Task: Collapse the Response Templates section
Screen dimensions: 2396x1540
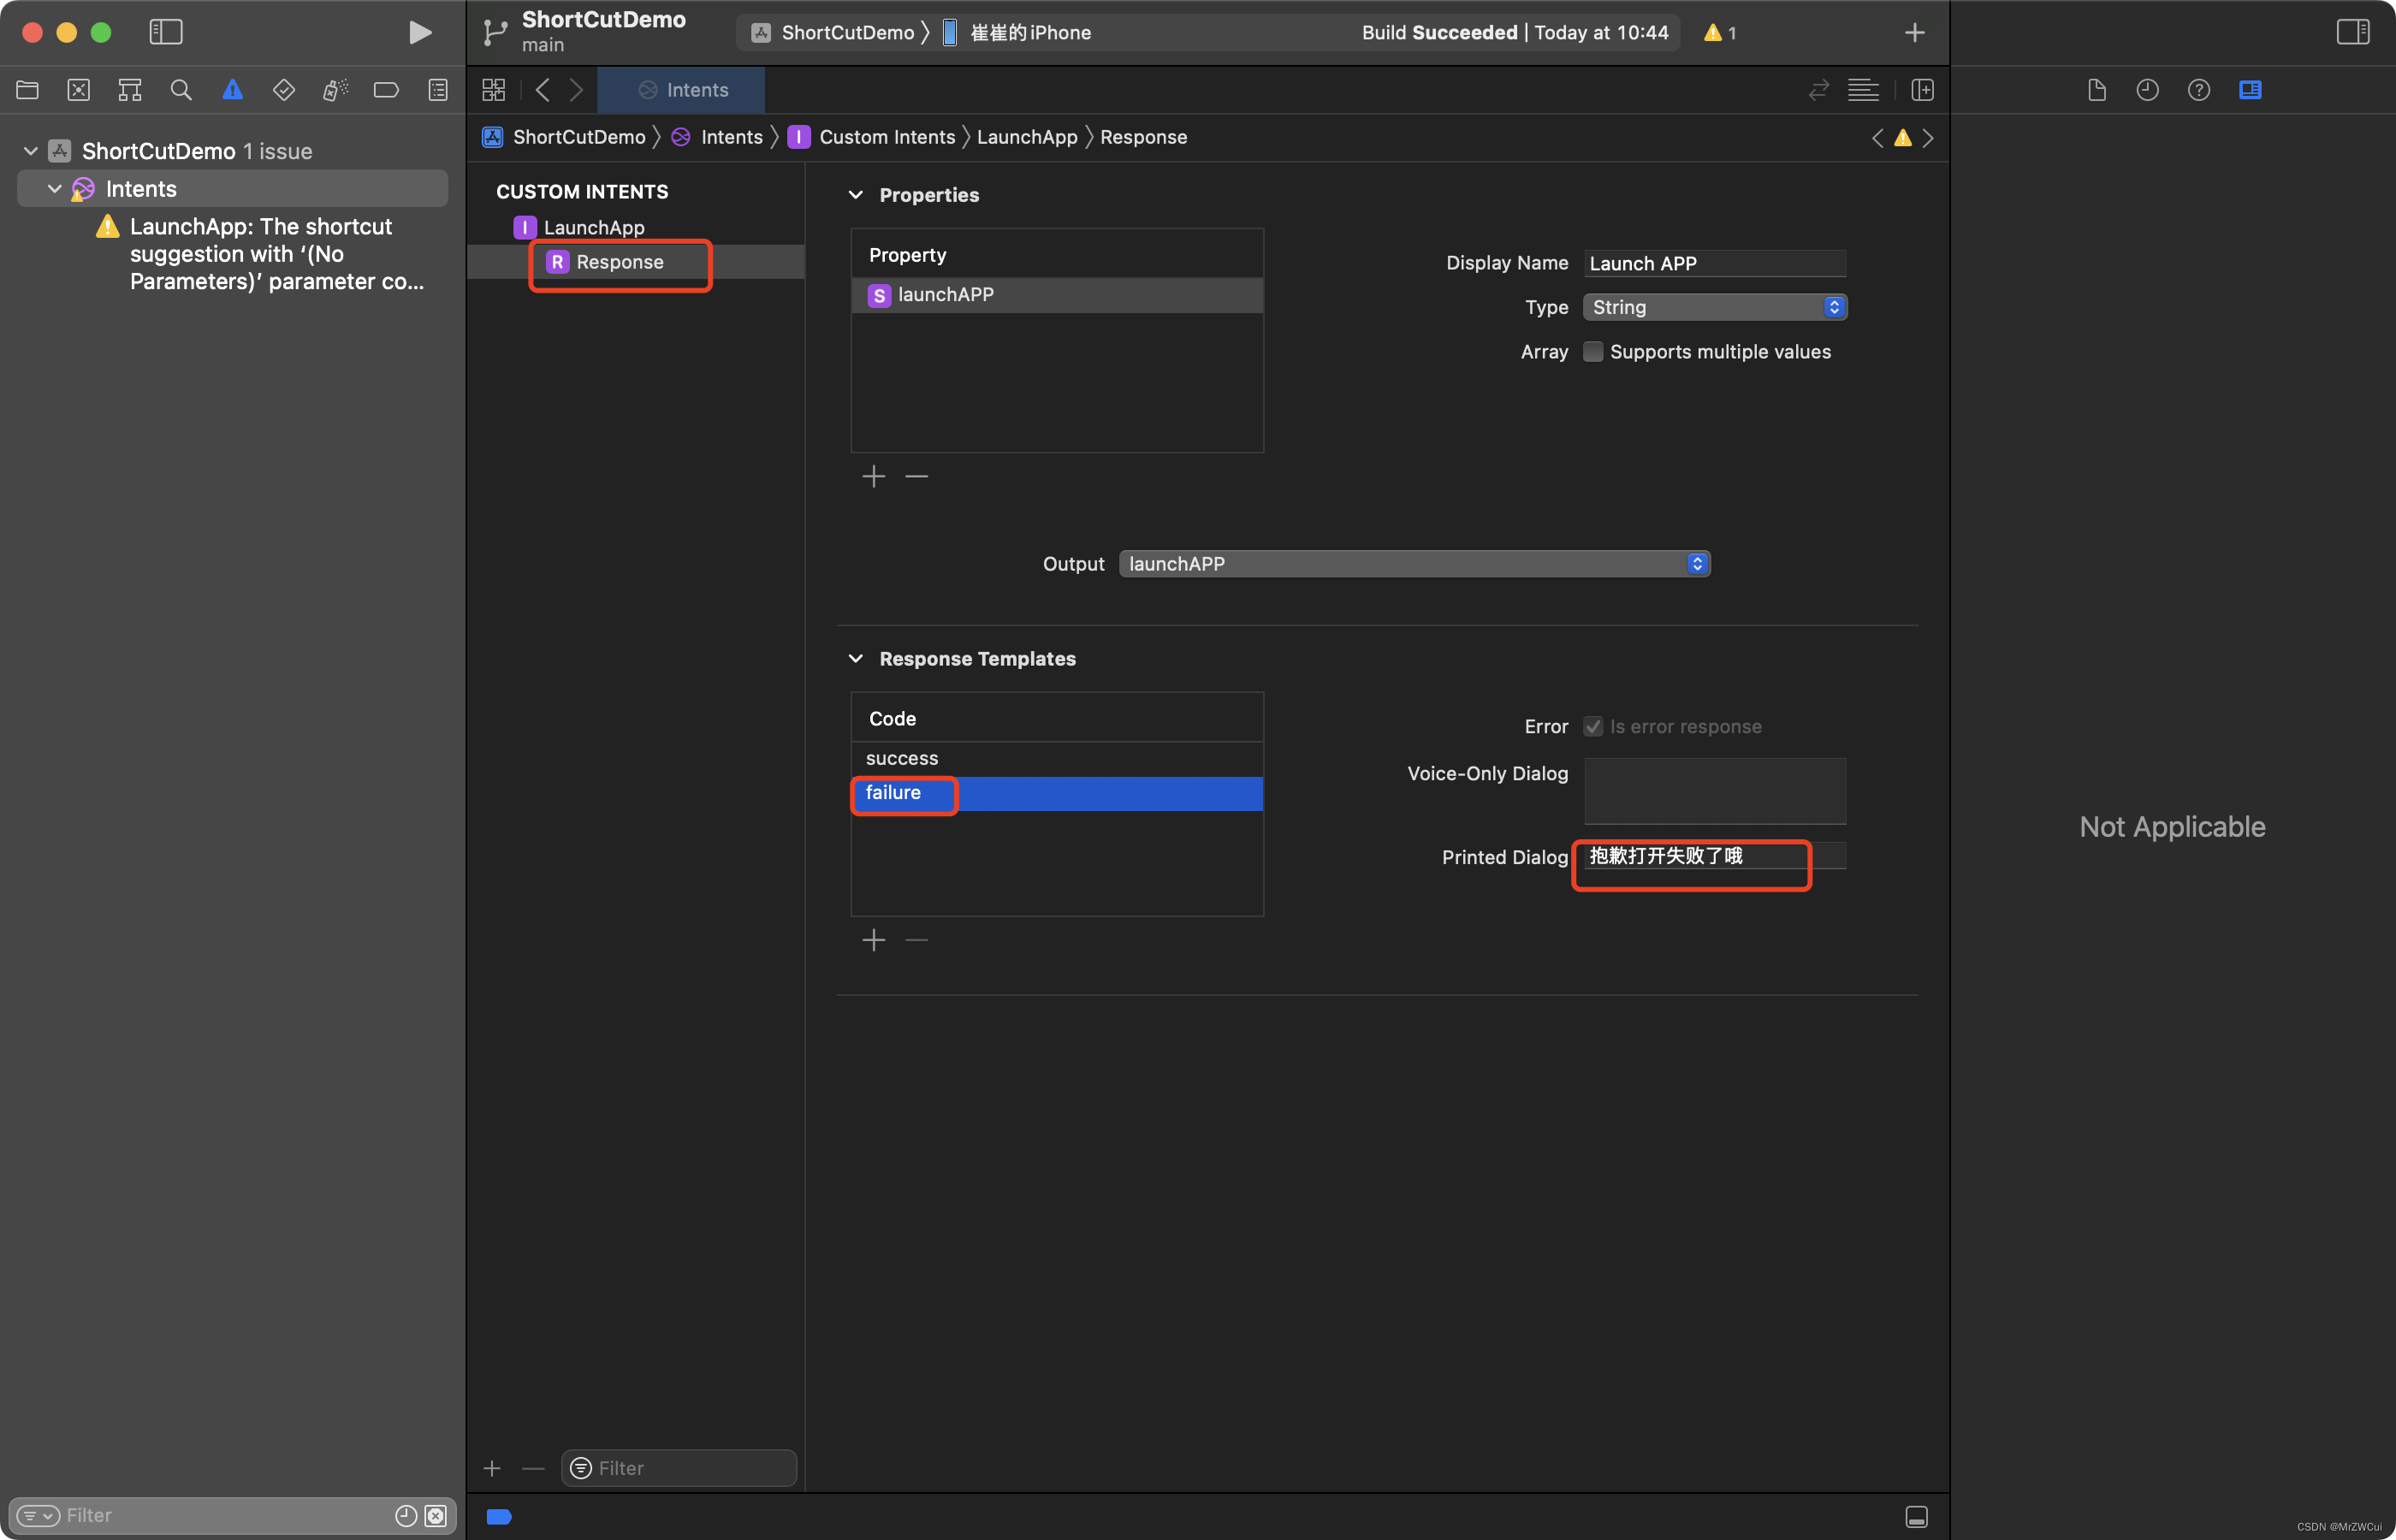Action: (x=856, y=659)
